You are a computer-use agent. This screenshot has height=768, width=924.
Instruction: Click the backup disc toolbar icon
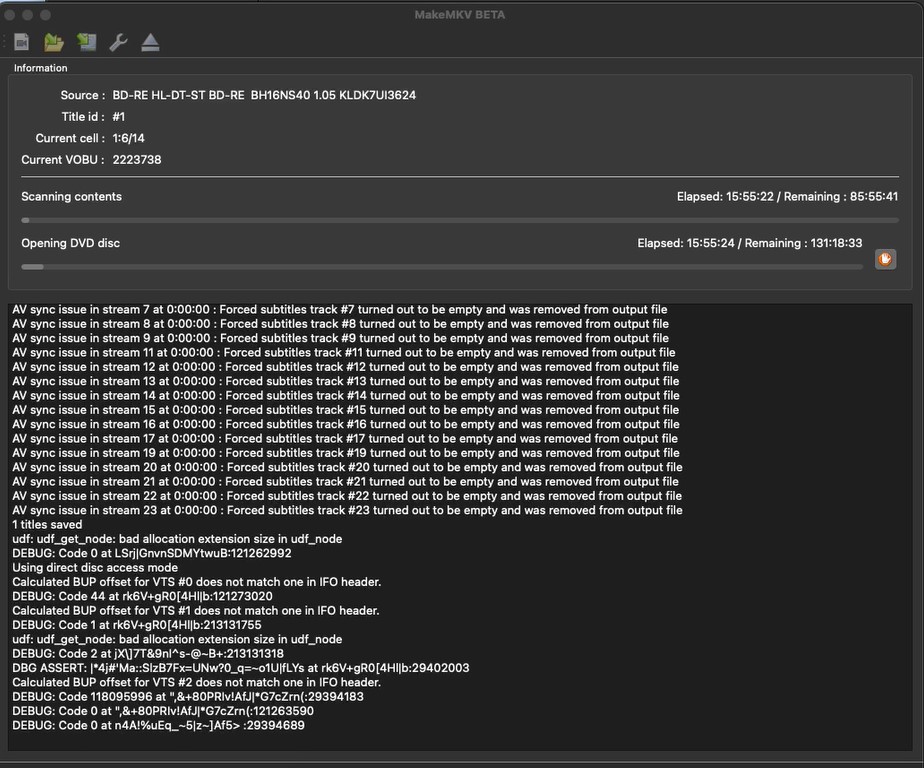click(x=87, y=42)
